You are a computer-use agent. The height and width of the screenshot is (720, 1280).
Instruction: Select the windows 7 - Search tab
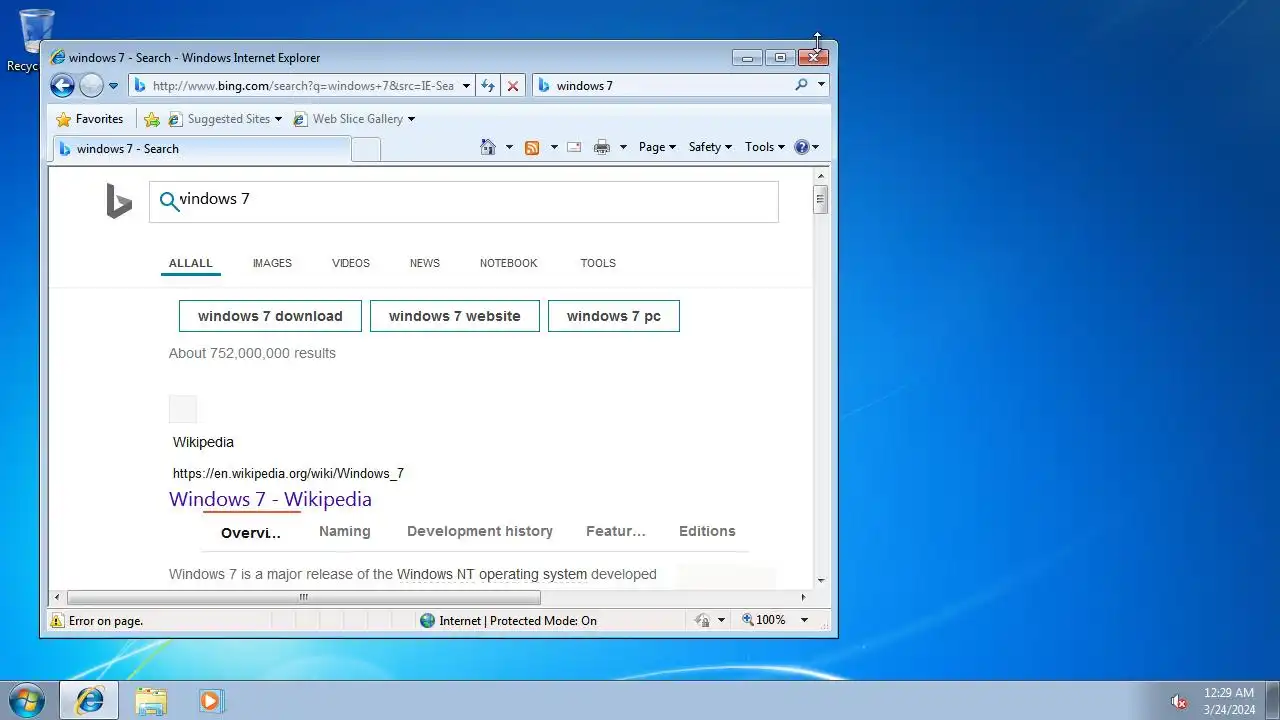pyautogui.click(x=201, y=149)
